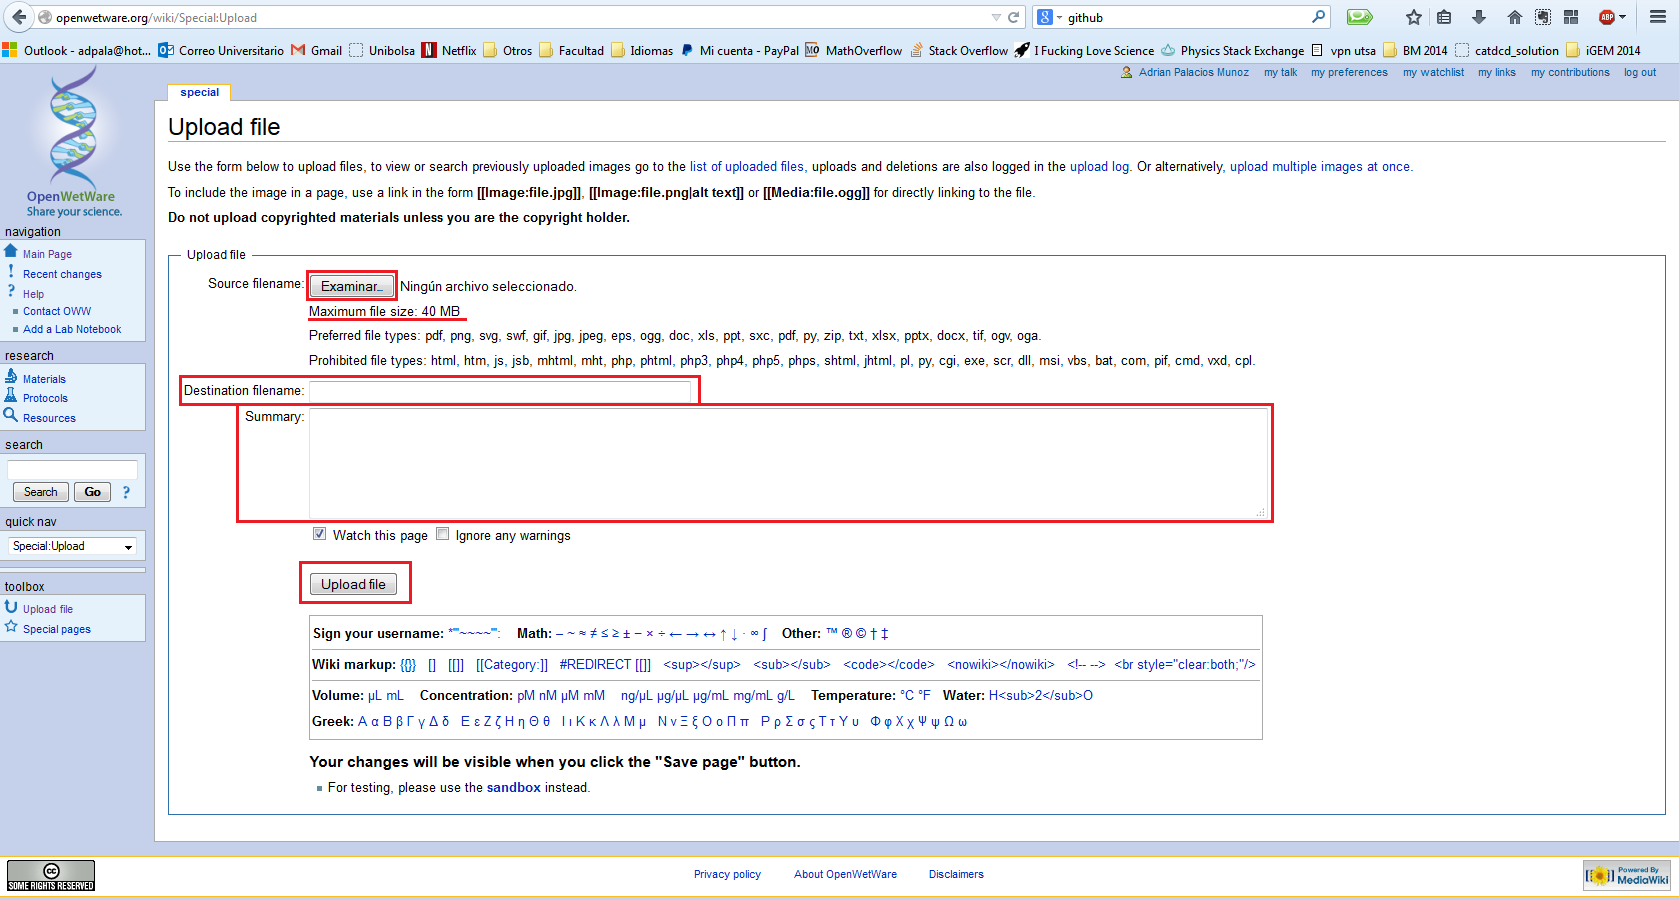
Task: Toggle the Watch this page checkbox
Action: click(319, 534)
